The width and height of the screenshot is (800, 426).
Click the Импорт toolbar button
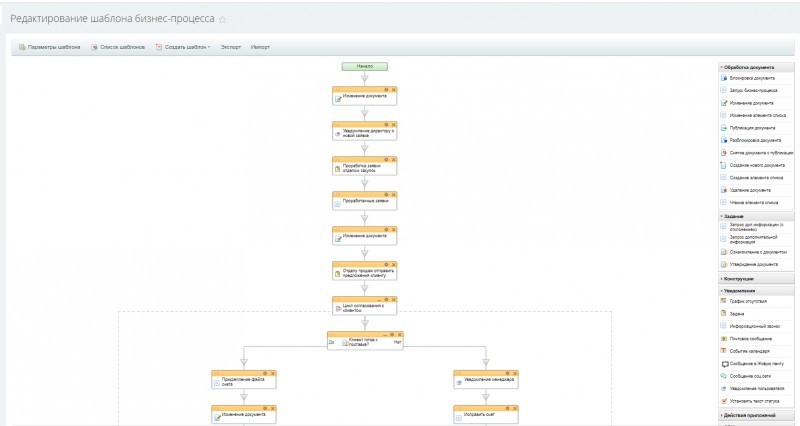point(260,47)
